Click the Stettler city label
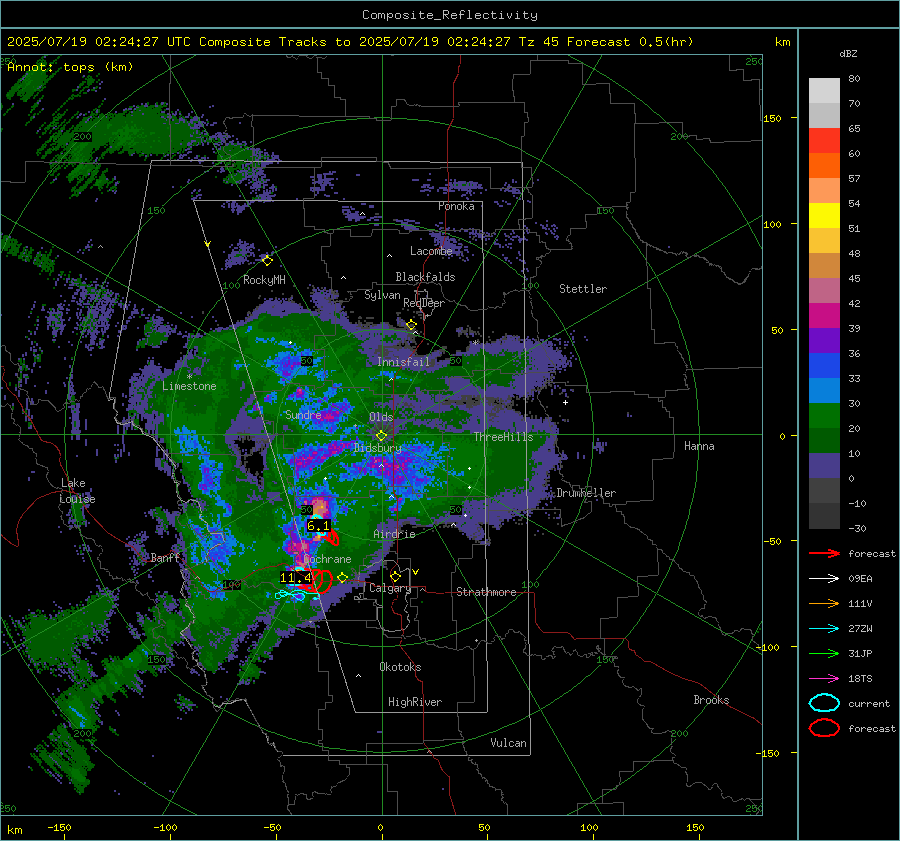Screen dimensions: 900x841 (x=583, y=289)
